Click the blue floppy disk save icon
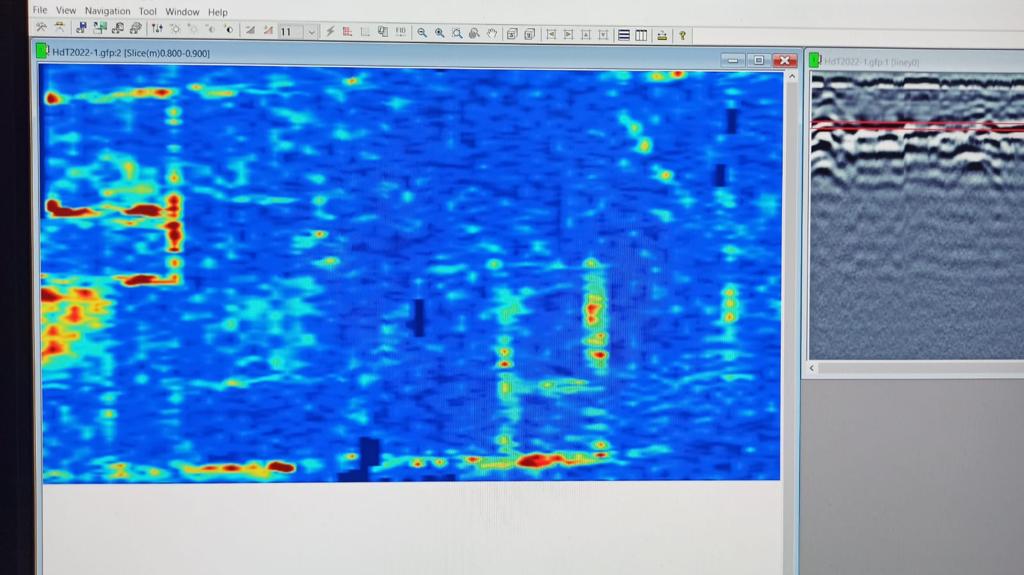Image resolution: width=1024 pixels, height=575 pixels. click(x=81, y=28)
